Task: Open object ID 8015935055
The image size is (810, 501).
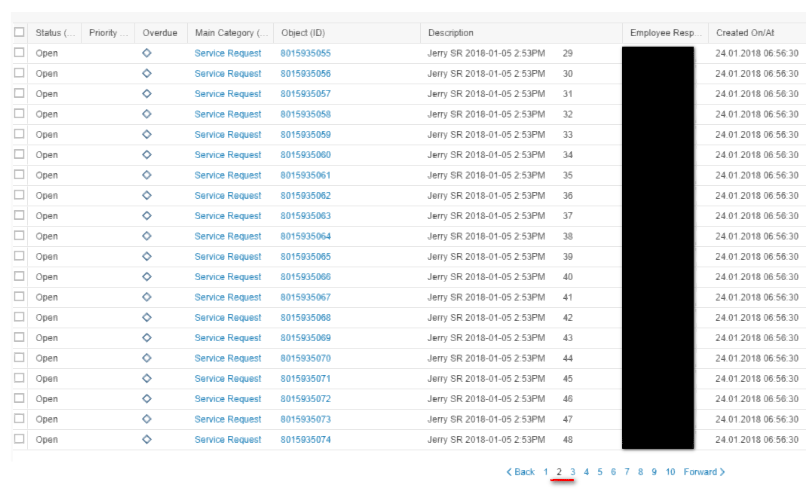Action: (x=305, y=53)
